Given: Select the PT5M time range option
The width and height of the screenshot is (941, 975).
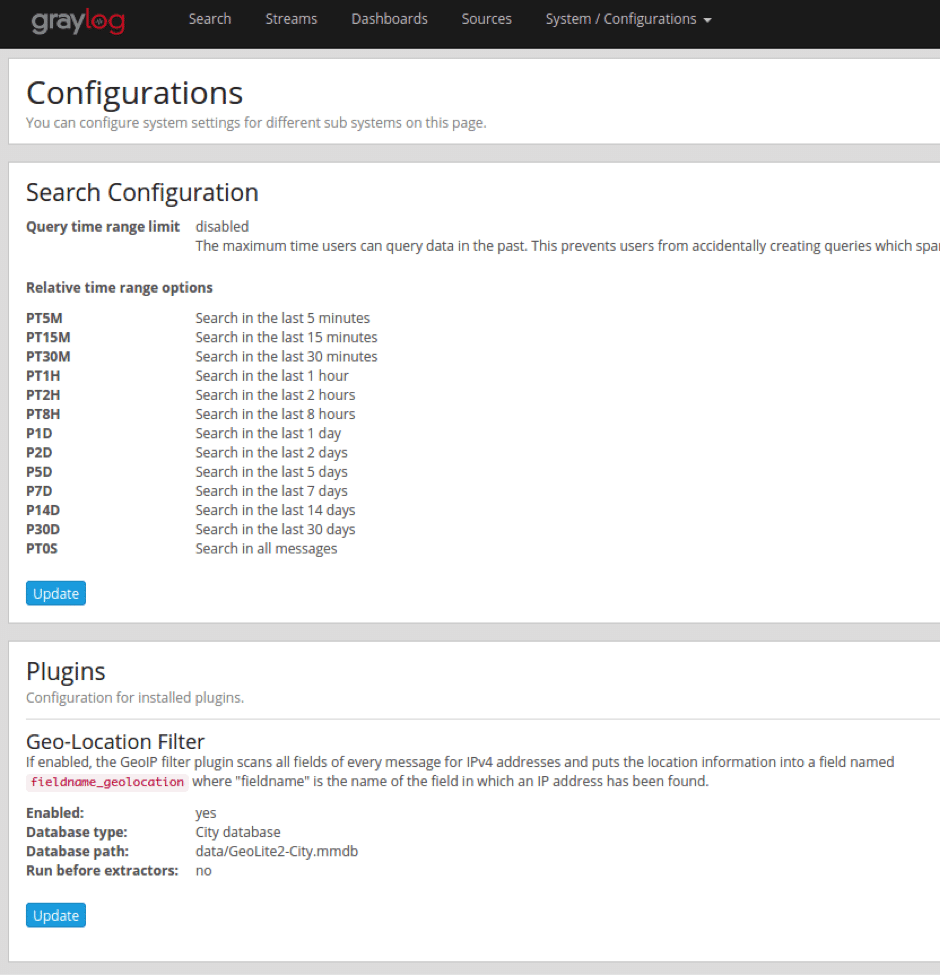Looking at the screenshot, I should point(47,318).
